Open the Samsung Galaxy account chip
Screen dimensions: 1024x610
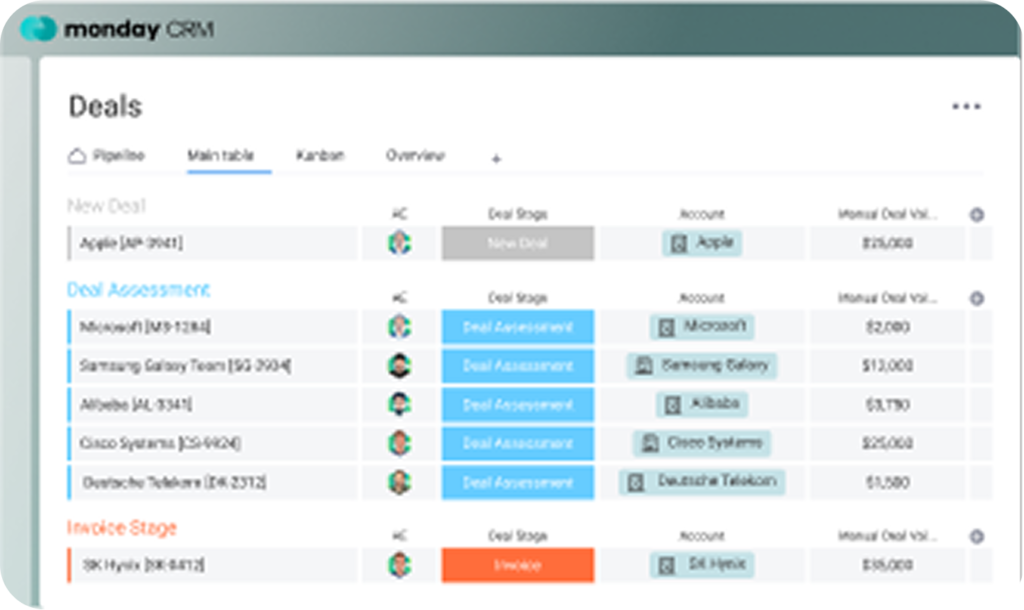point(702,366)
